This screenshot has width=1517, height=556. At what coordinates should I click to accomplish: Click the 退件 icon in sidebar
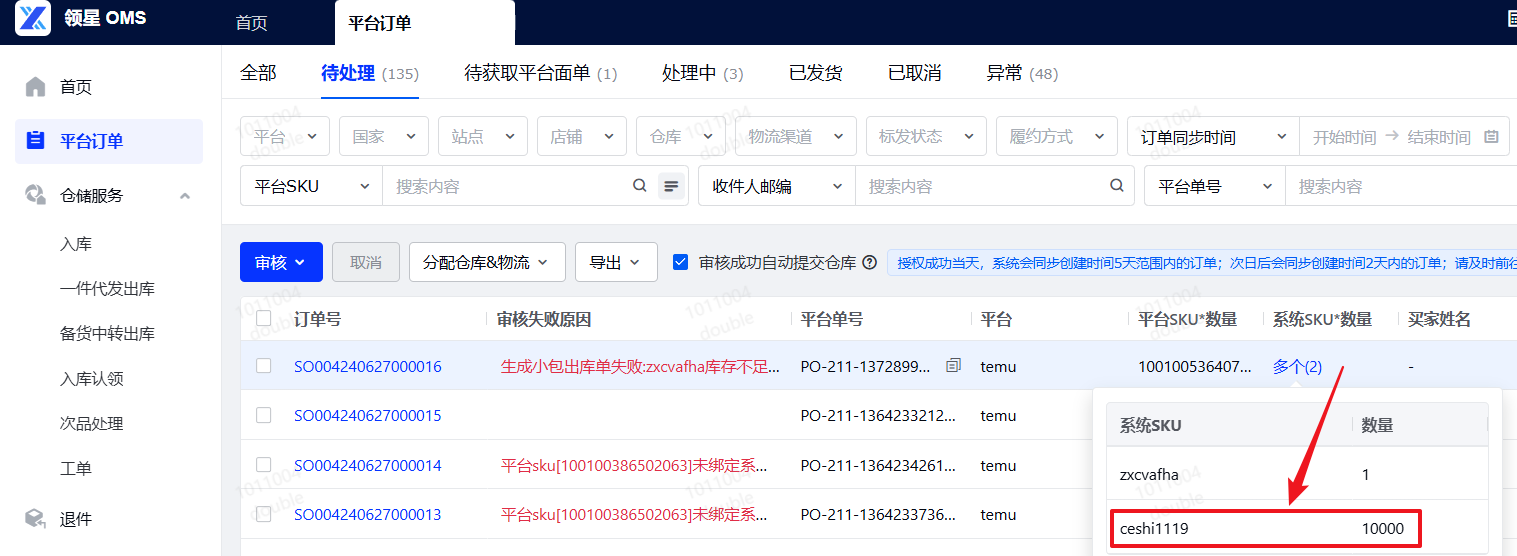tap(36, 519)
